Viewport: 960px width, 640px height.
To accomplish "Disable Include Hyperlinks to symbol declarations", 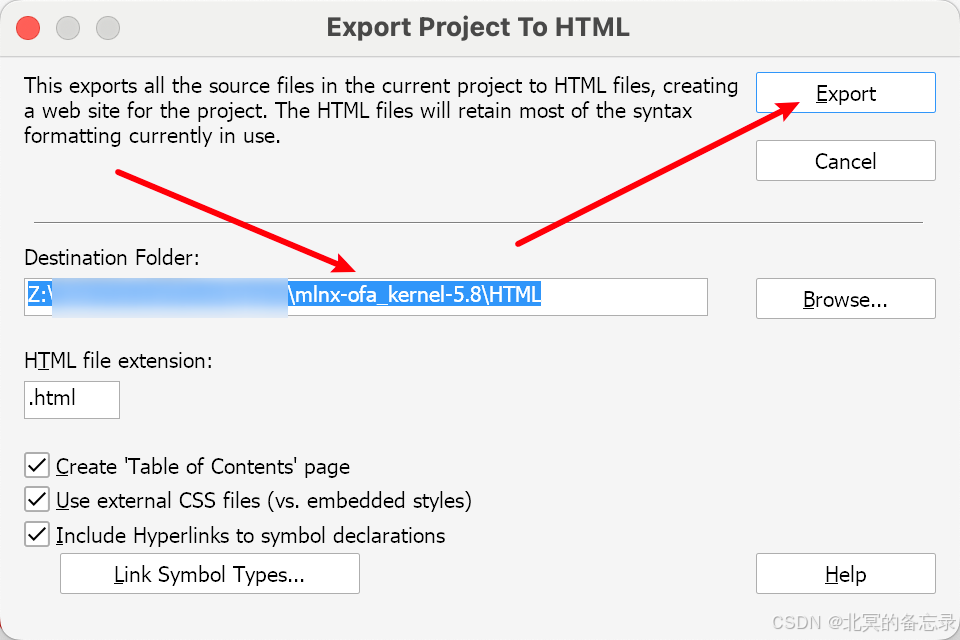I will click(37, 535).
